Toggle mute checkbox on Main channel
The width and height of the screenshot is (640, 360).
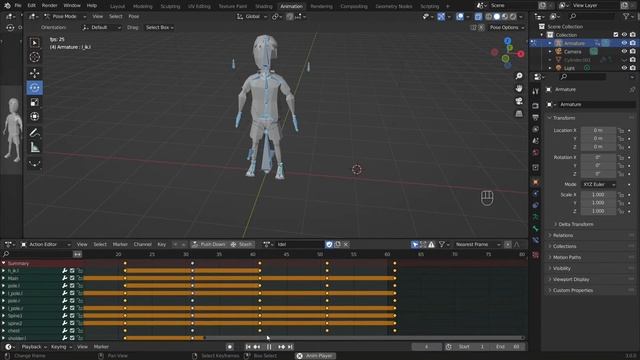[x=72, y=278]
